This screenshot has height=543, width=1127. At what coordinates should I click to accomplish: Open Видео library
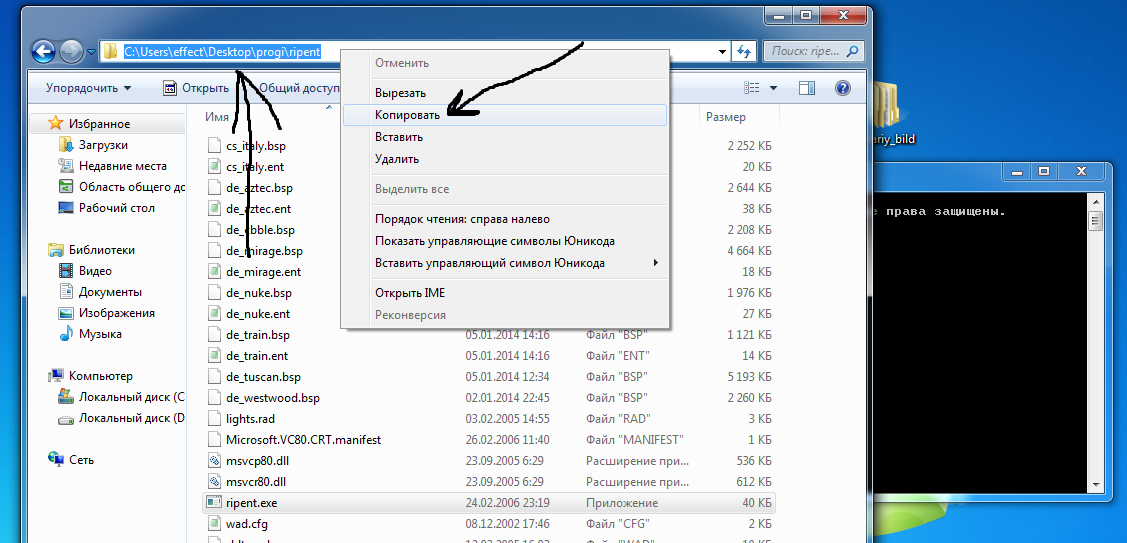point(85,271)
